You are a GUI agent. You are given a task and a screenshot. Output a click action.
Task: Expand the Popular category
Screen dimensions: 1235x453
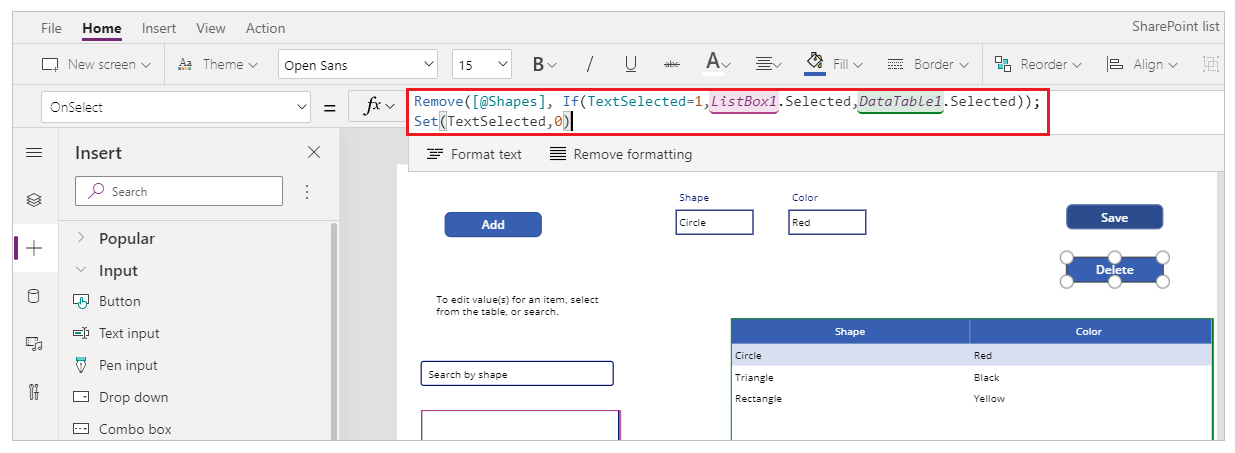click(x=115, y=238)
